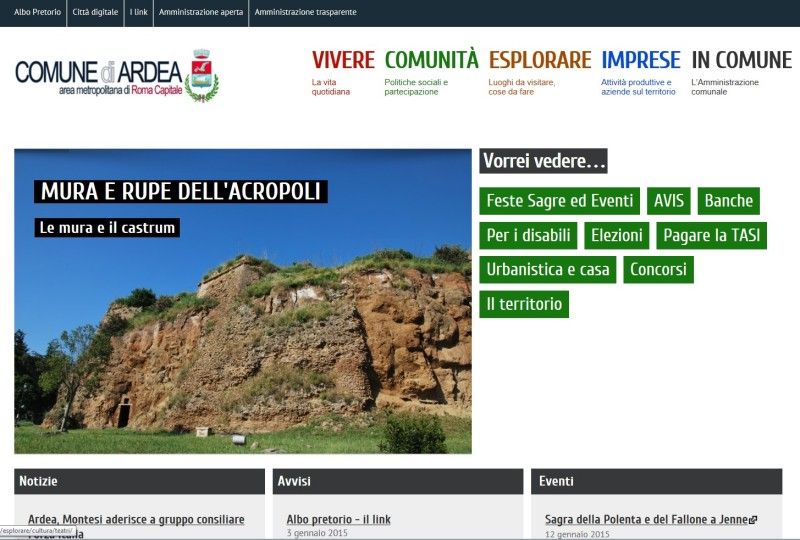
Task: Open 'Per i disabili' tag
Action: coord(528,235)
